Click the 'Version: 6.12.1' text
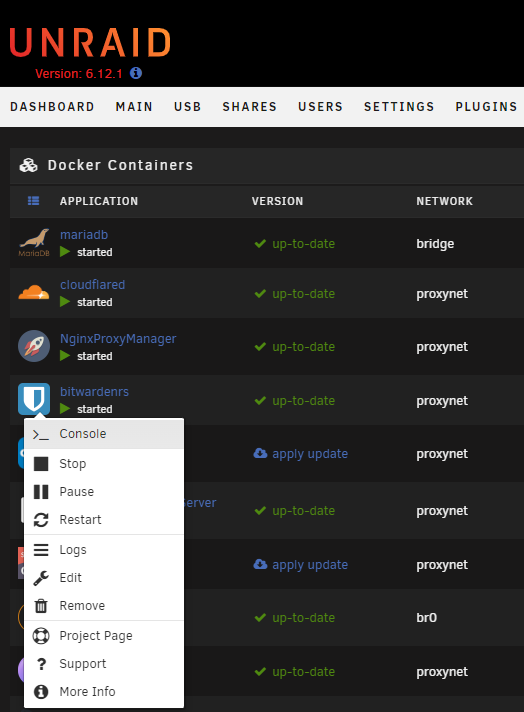The height and width of the screenshot is (712, 524). 79,74
